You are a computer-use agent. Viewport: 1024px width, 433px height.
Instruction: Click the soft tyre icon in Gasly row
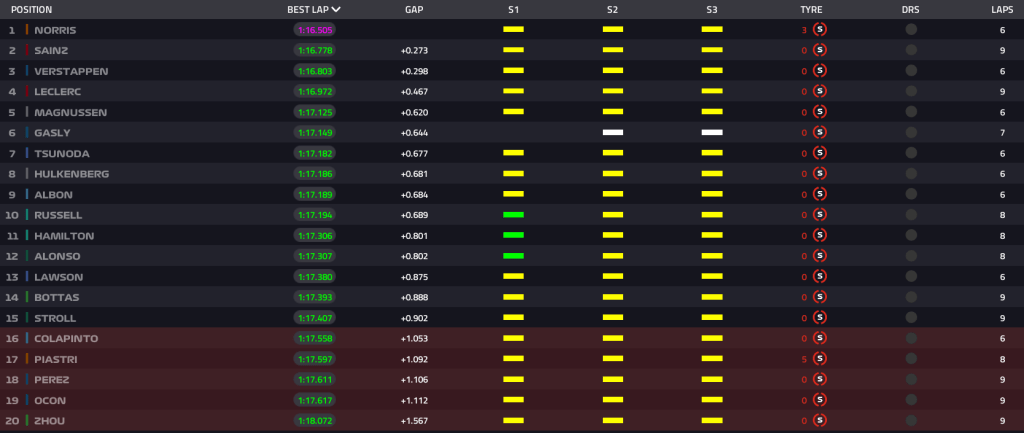coord(820,133)
